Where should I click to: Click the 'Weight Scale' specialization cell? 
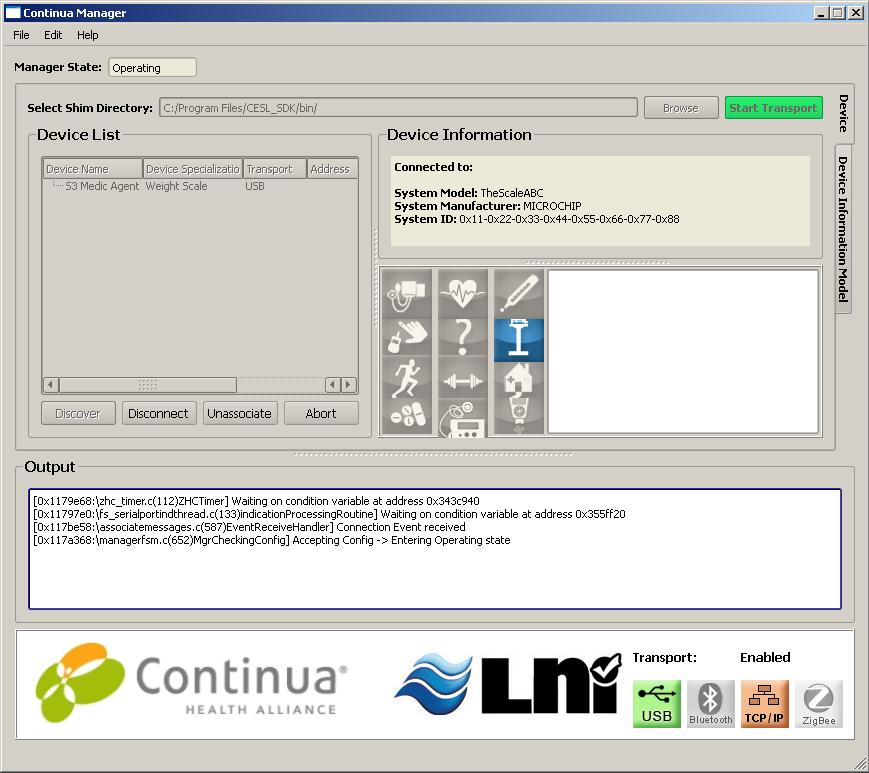pos(176,186)
